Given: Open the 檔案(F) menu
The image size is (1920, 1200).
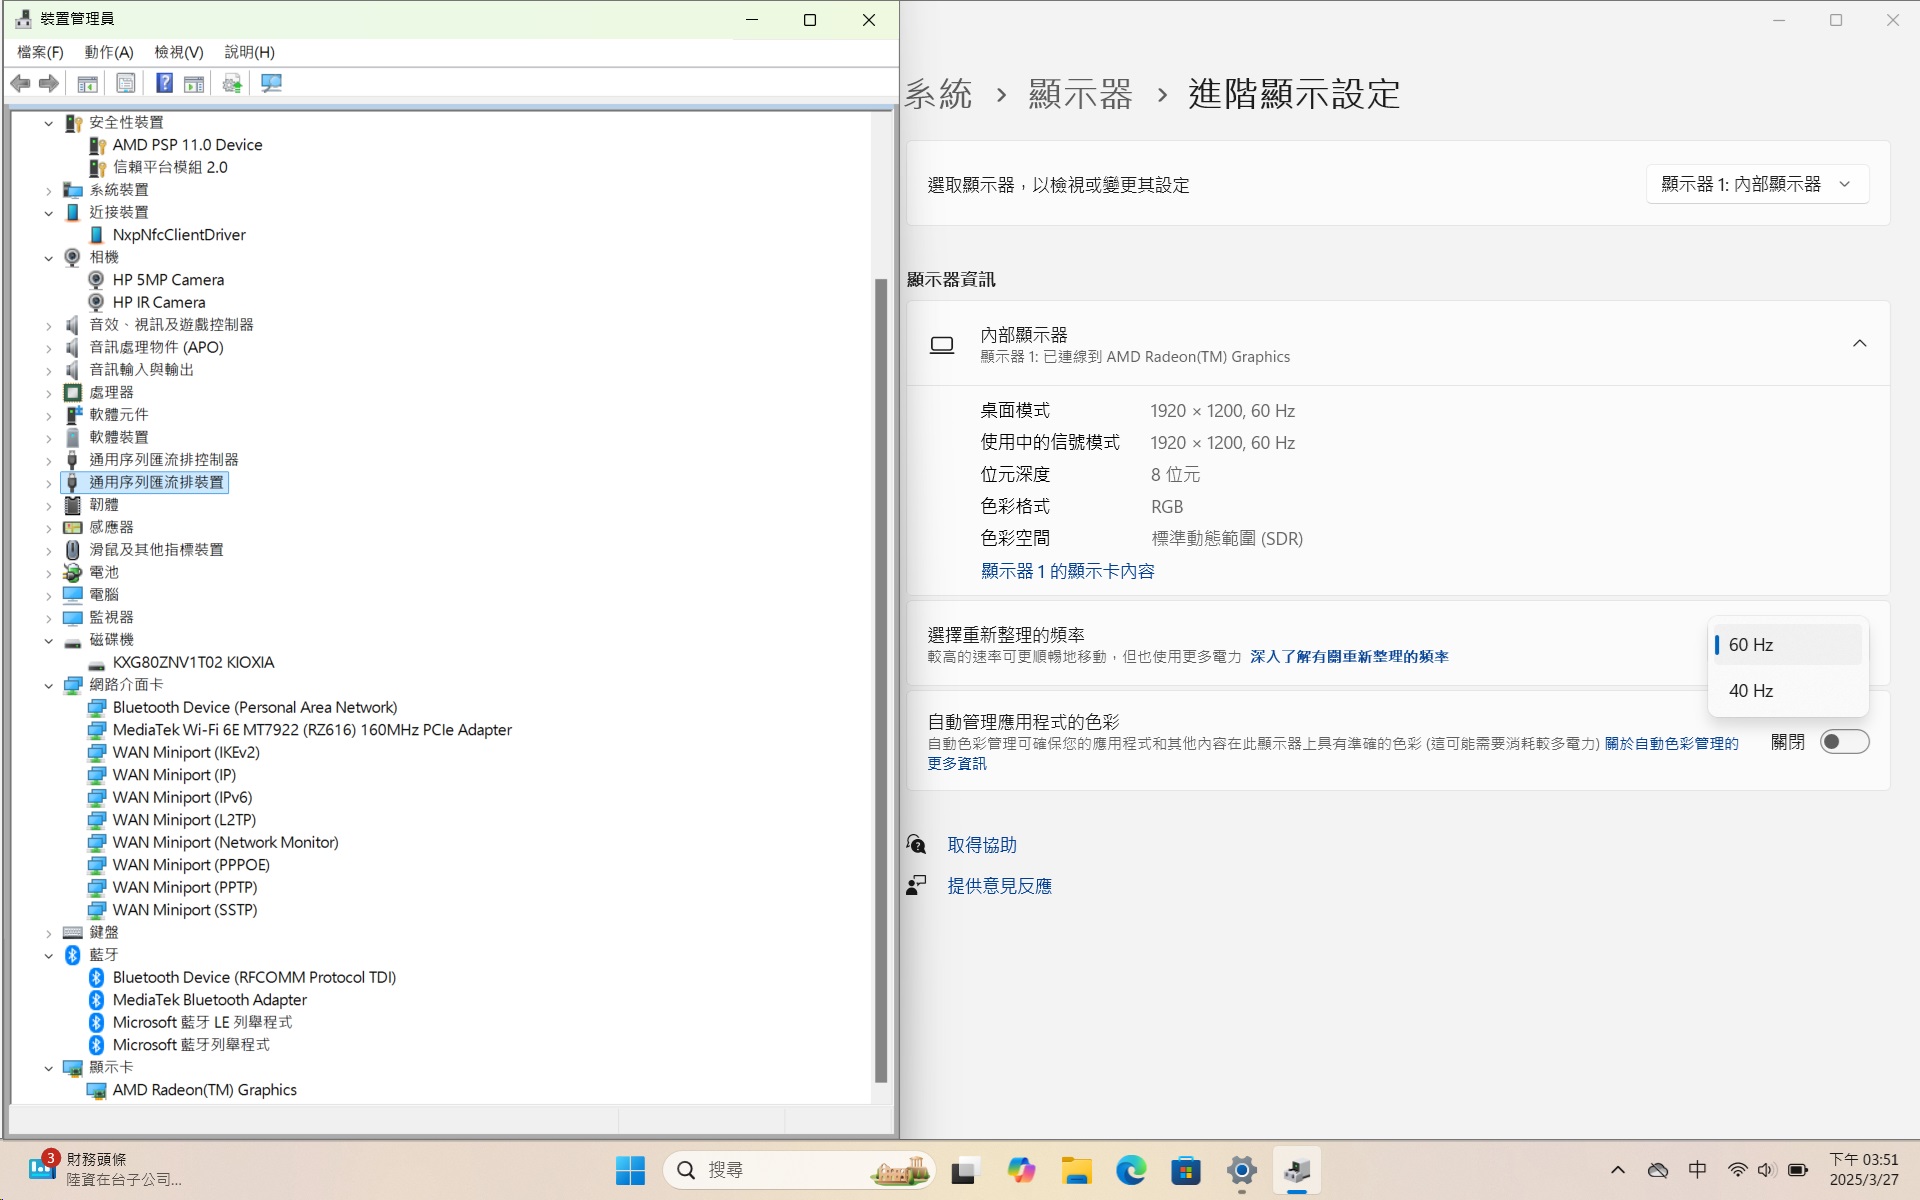Looking at the screenshot, I should click(40, 52).
